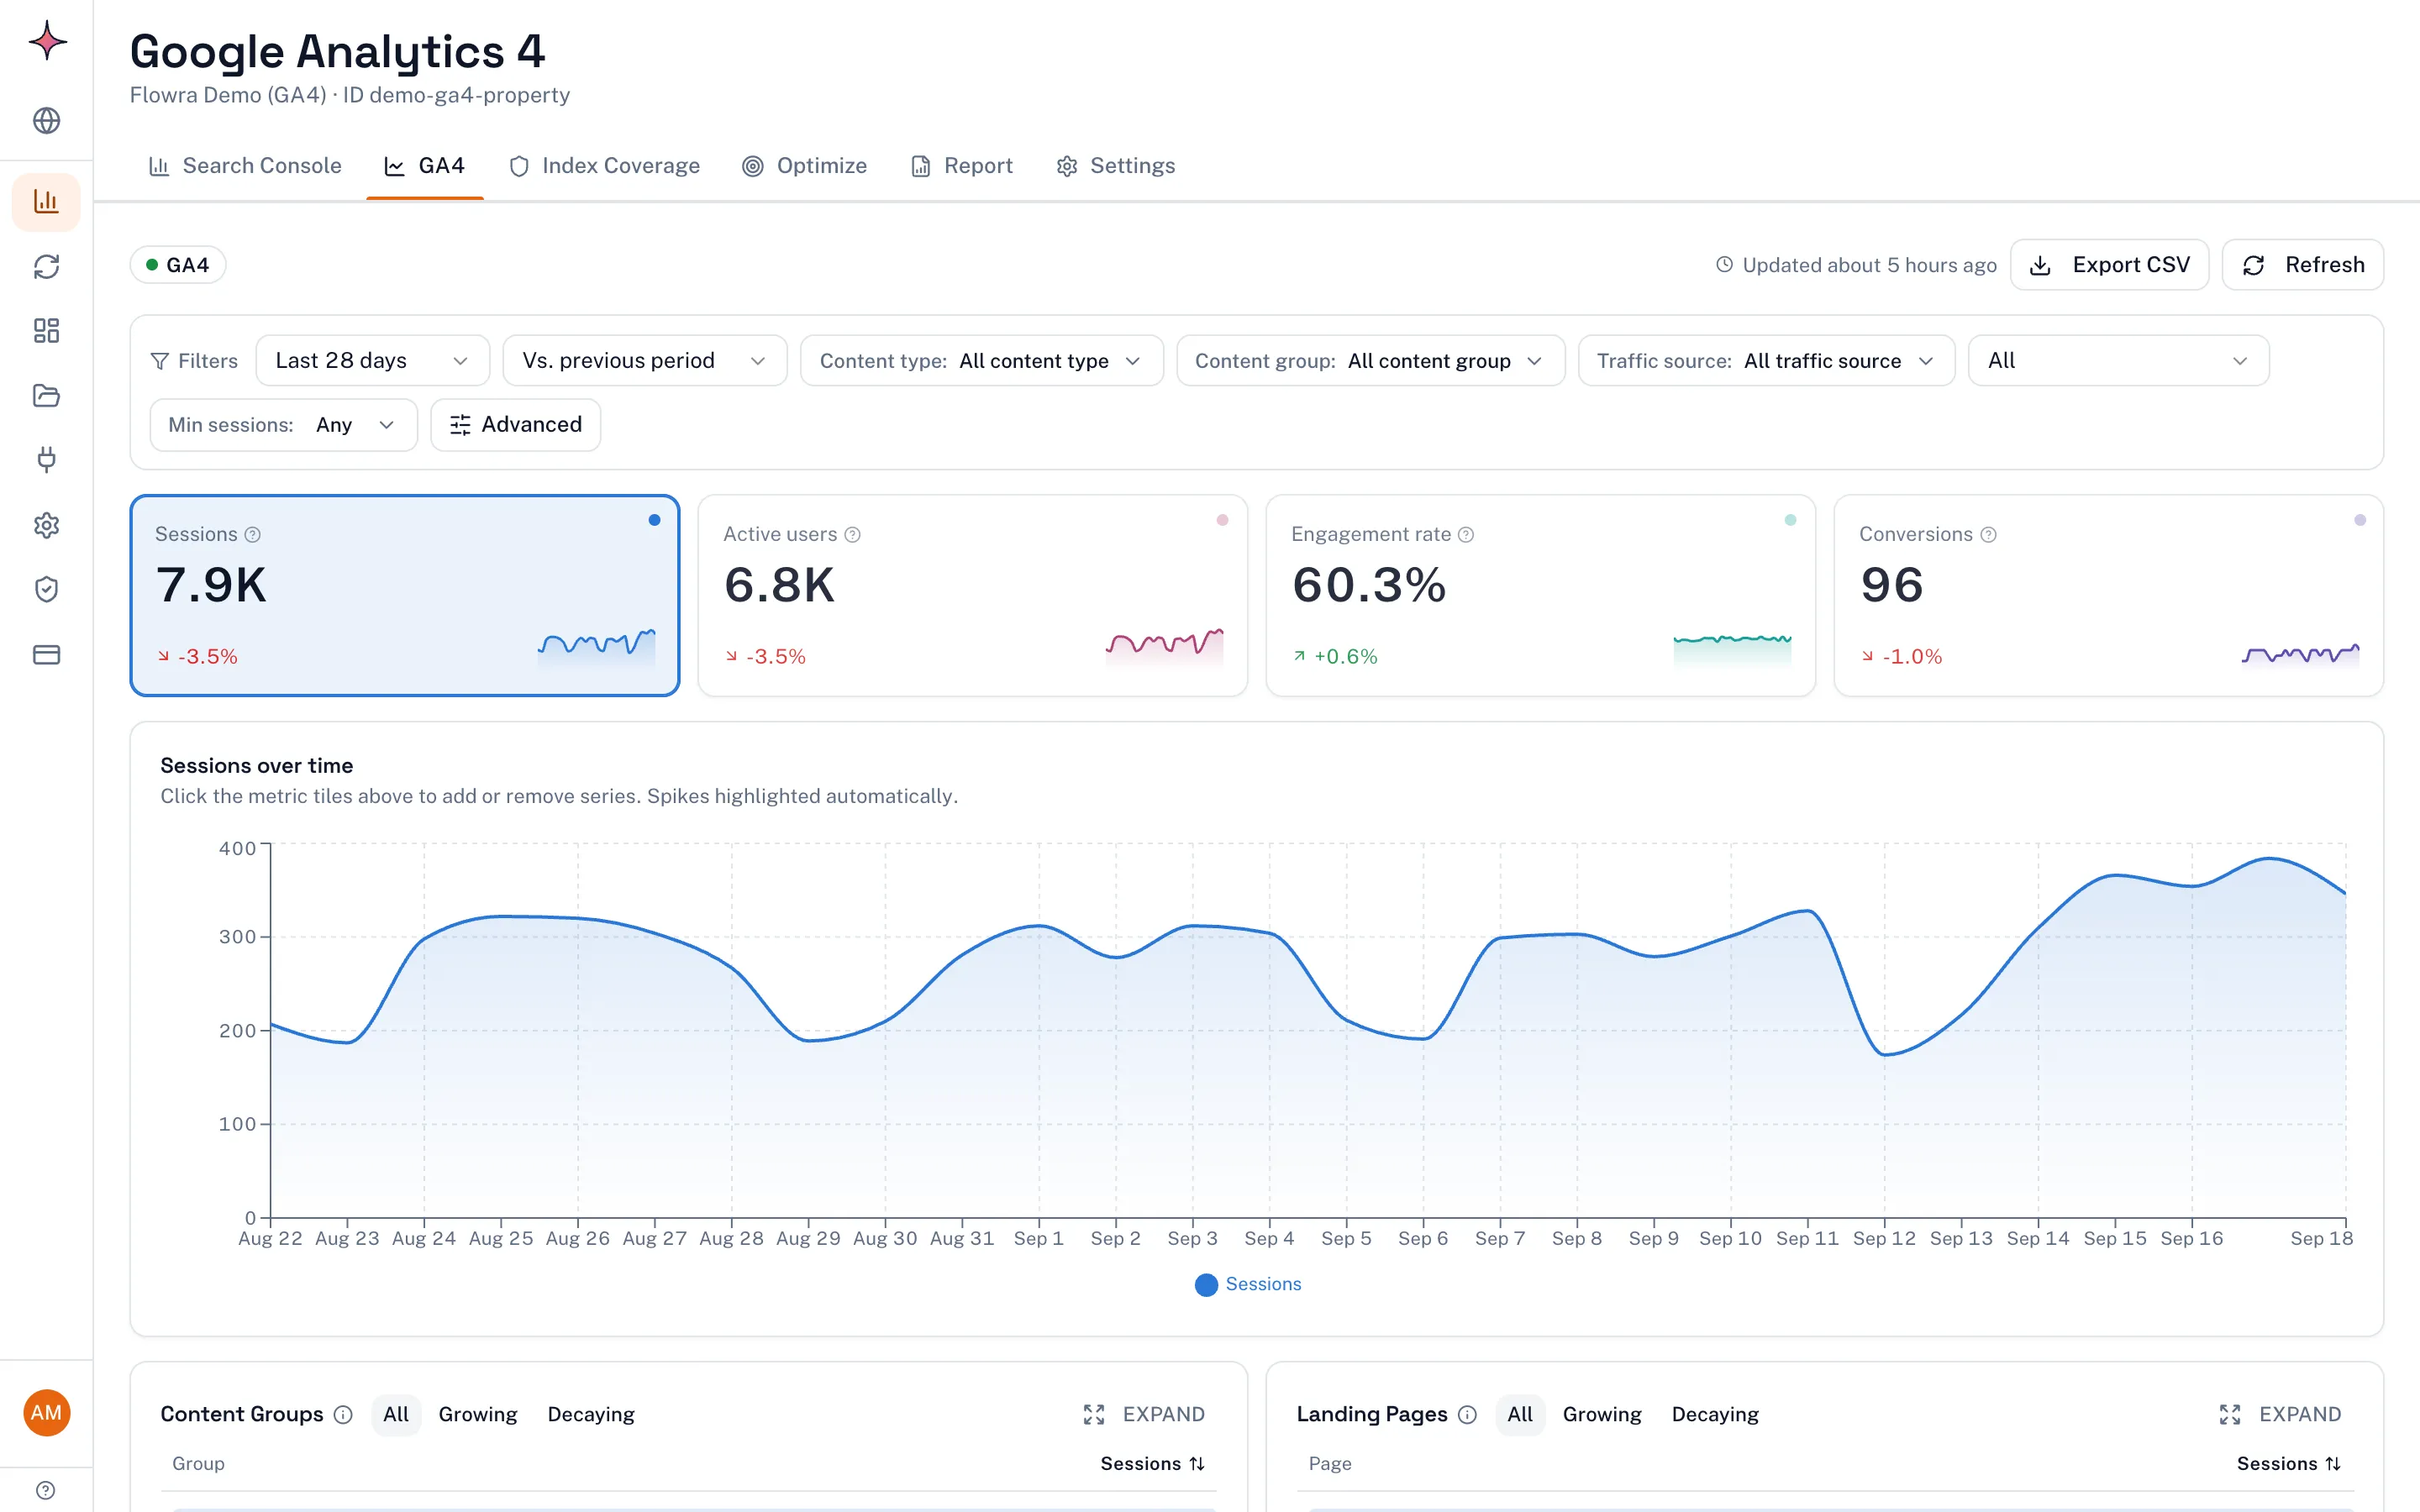Click the Sessions tile sparkline

tap(597, 646)
